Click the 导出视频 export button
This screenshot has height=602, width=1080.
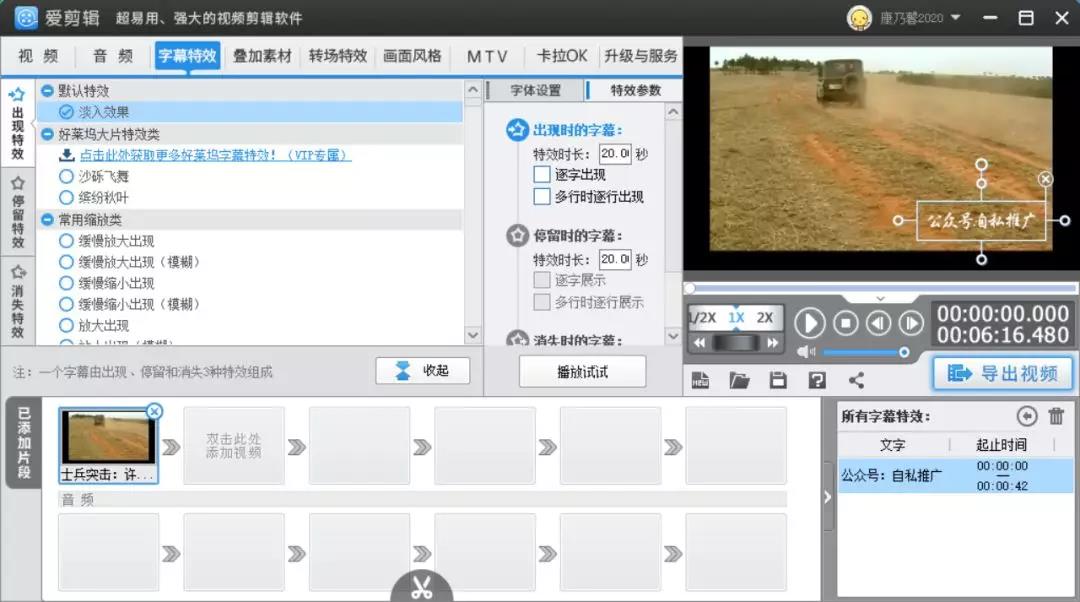point(1003,371)
